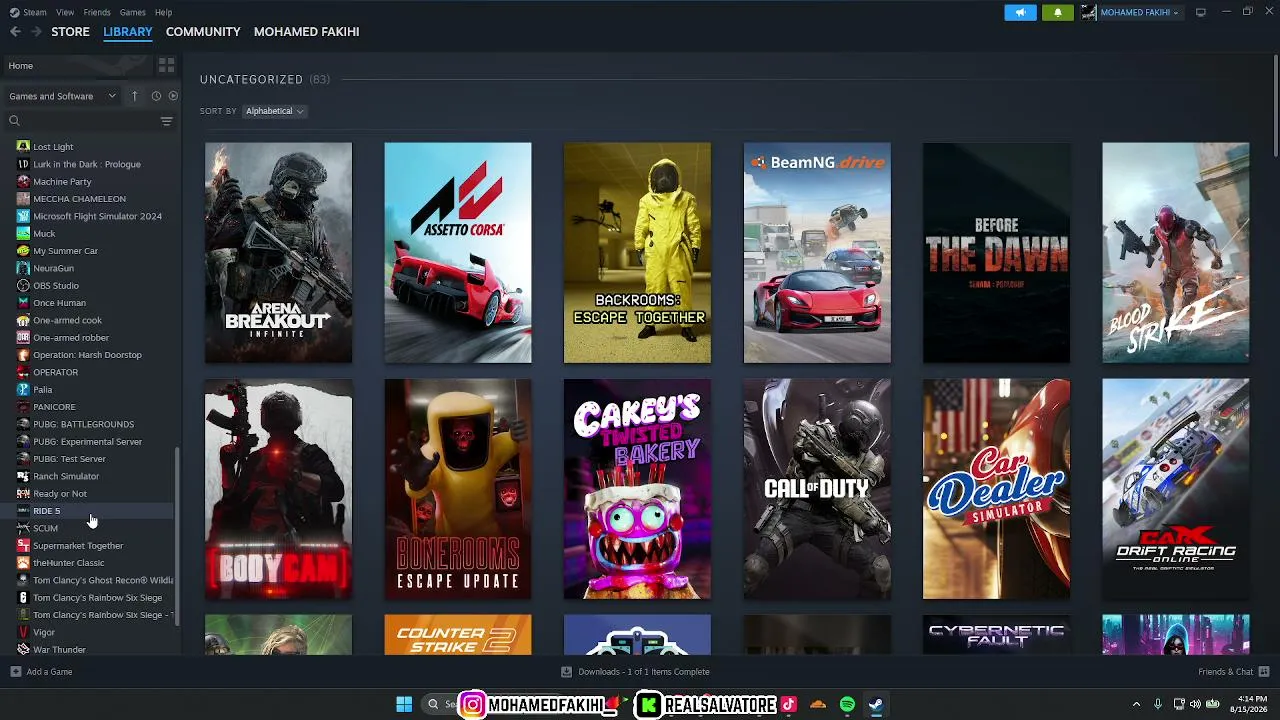Select PUBG: BATTLEGROUNDS in sidebar list
Image resolution: width=1280 pixels, height=720 pixels.
pos(89,424)
